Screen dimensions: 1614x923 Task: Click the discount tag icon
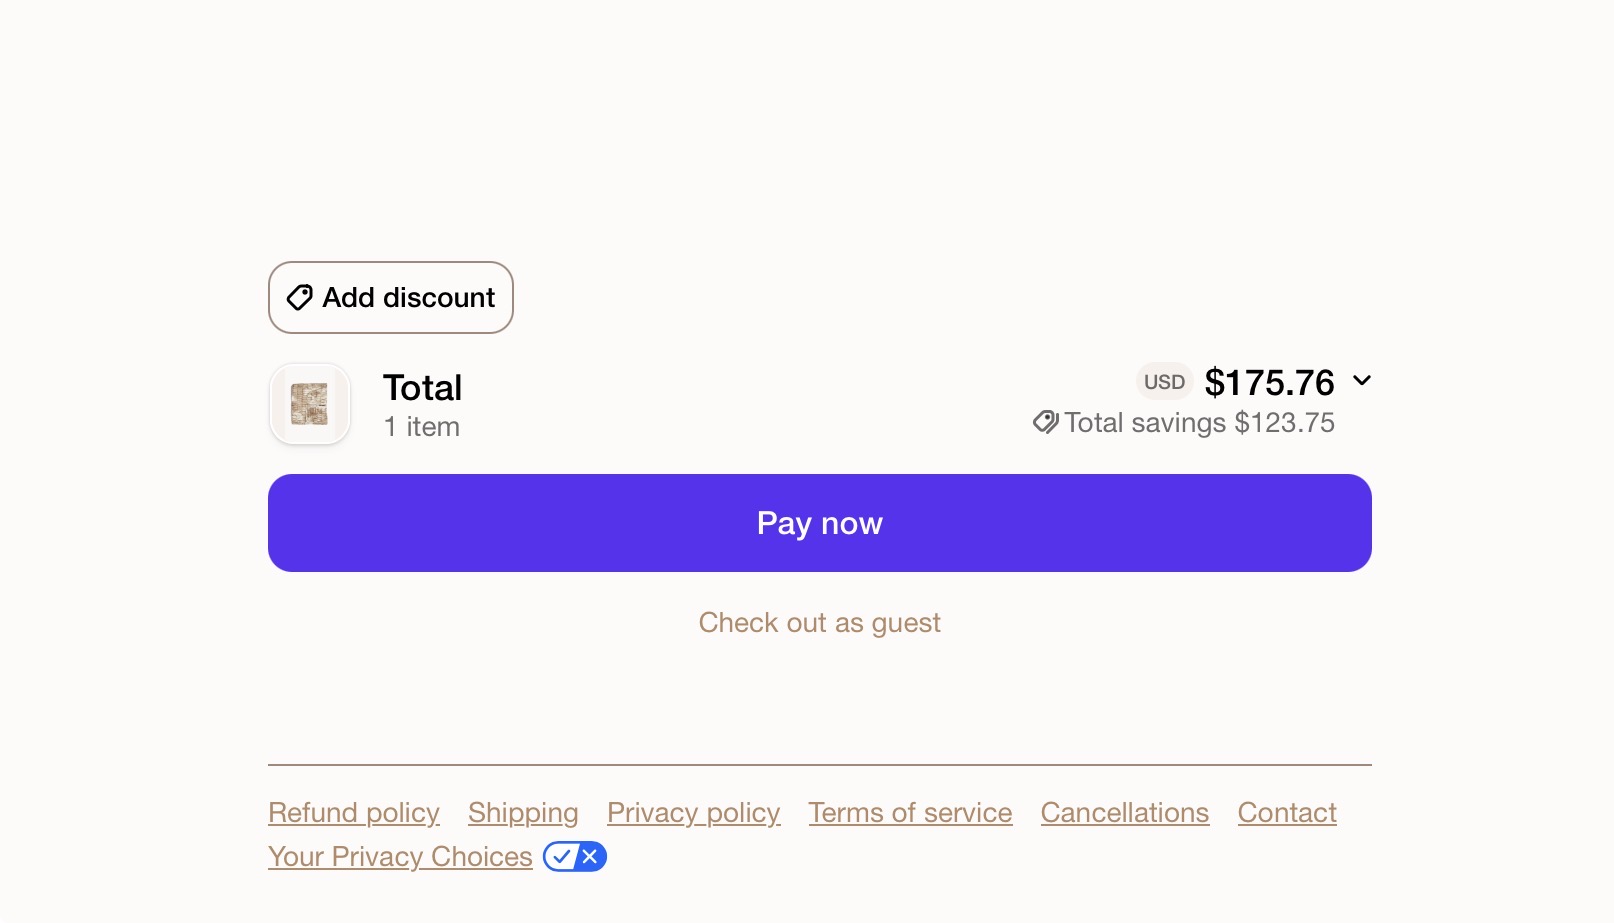(299, 298)
